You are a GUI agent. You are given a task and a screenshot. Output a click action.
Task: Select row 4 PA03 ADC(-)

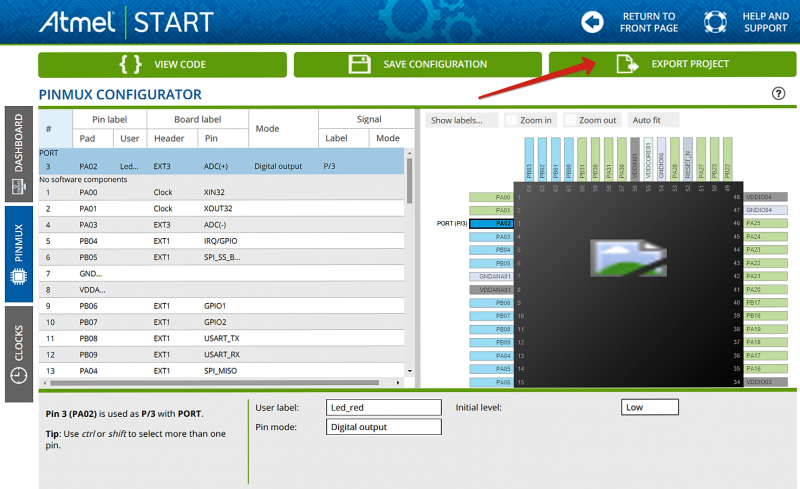coord(221,225)
